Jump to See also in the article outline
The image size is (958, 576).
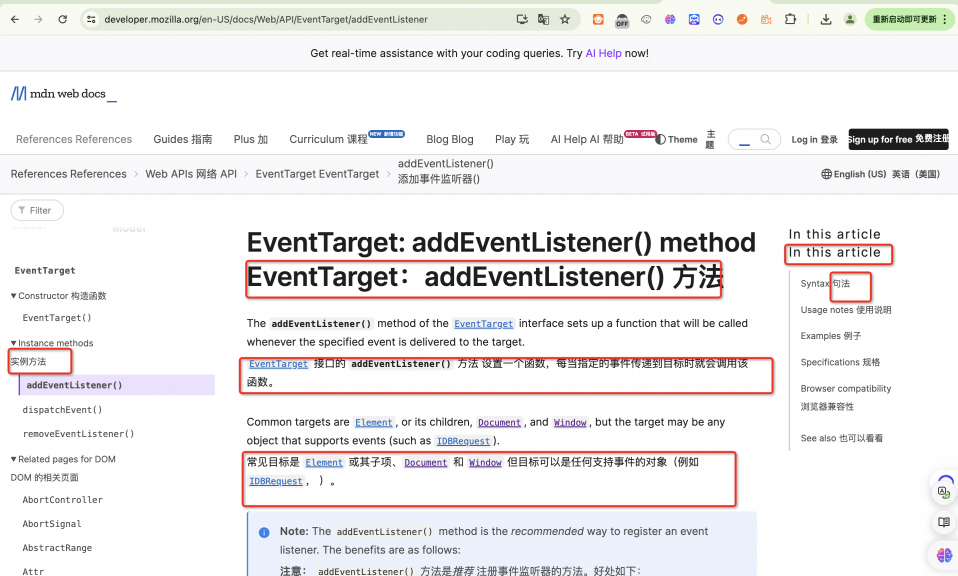click(841, 438)
